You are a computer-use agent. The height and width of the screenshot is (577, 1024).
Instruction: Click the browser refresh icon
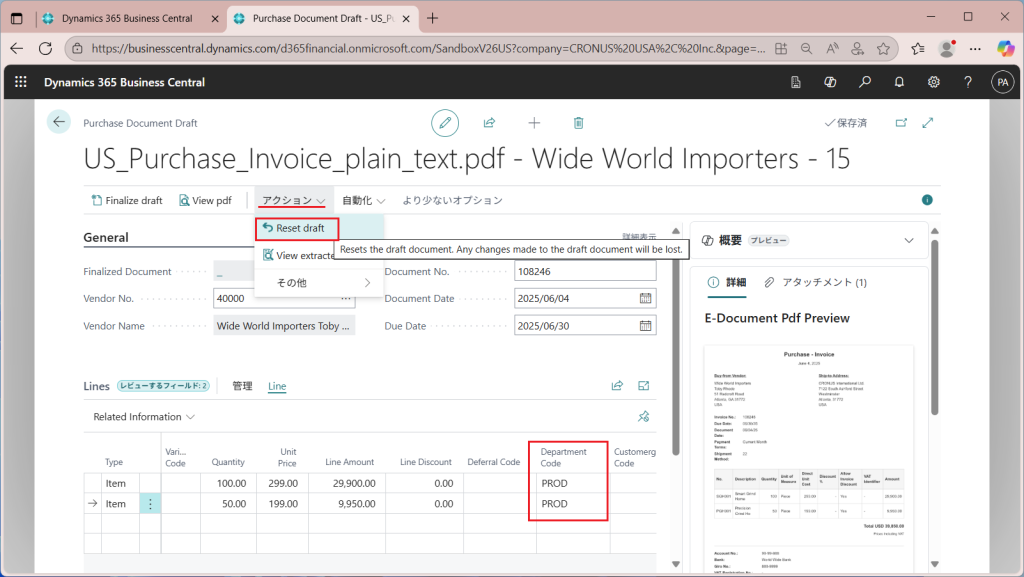45,48
